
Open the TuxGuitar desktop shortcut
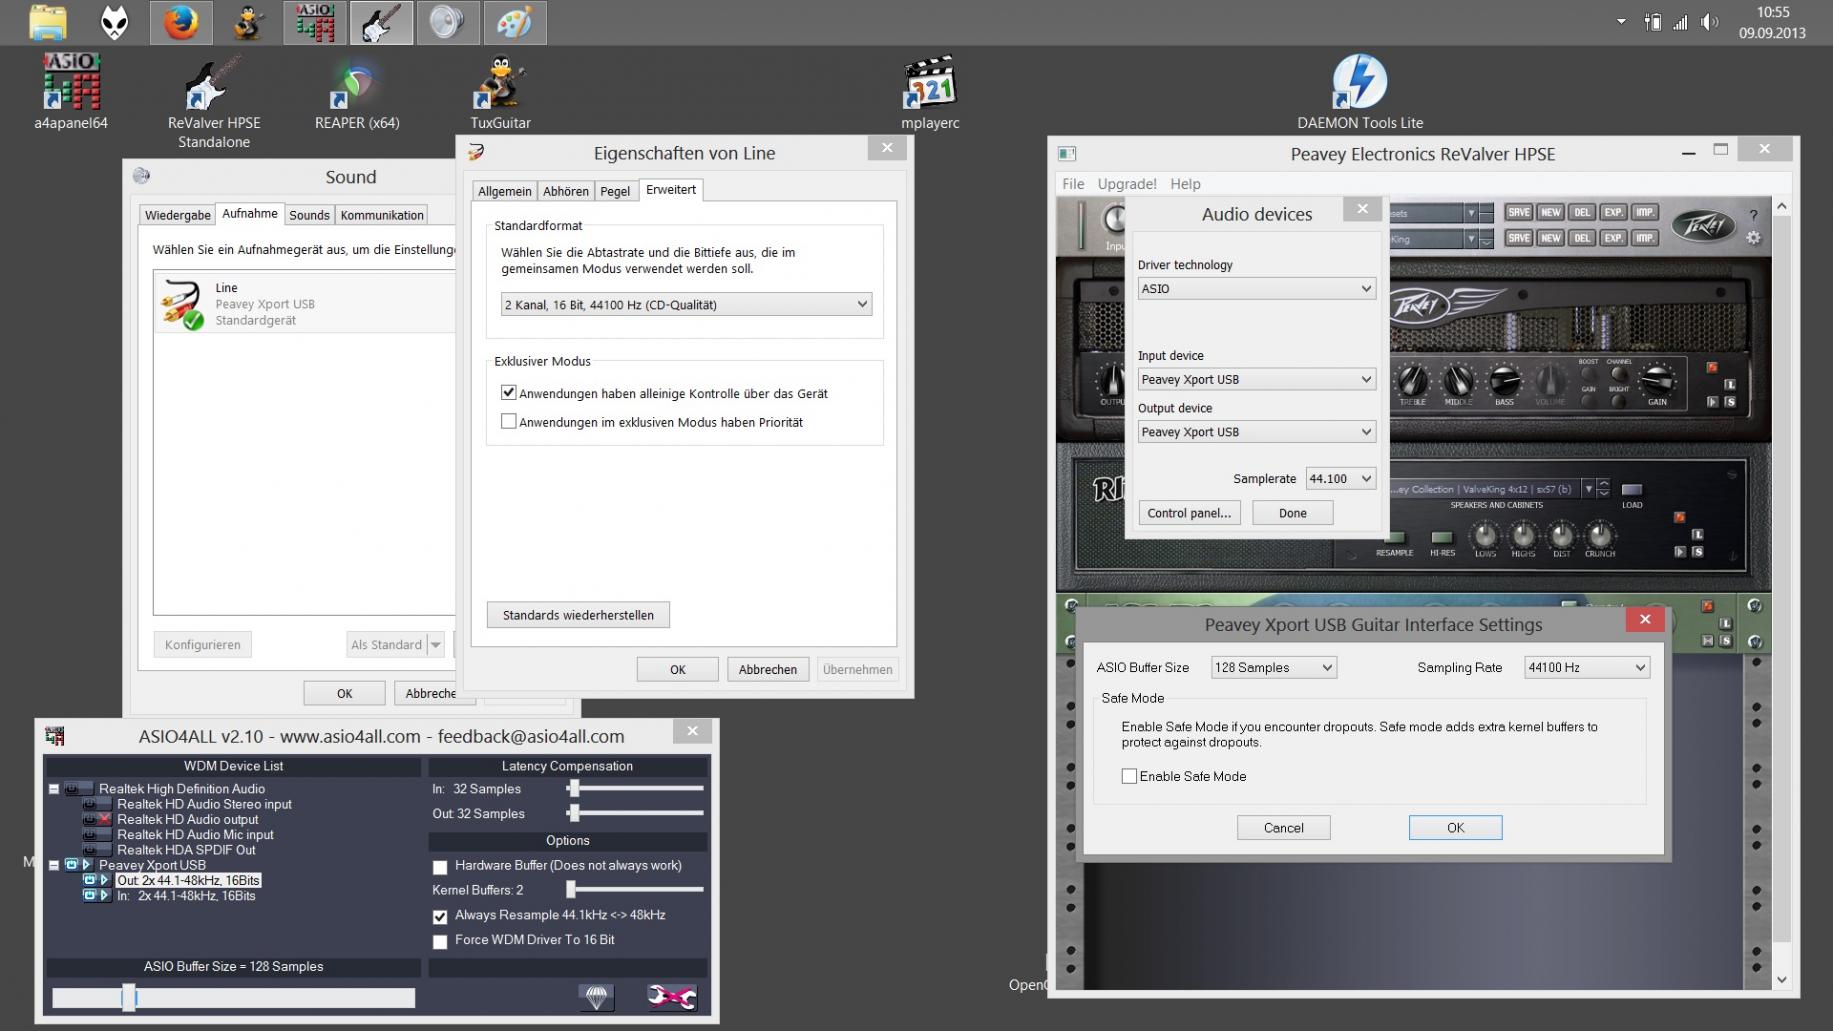pos(500,91)
